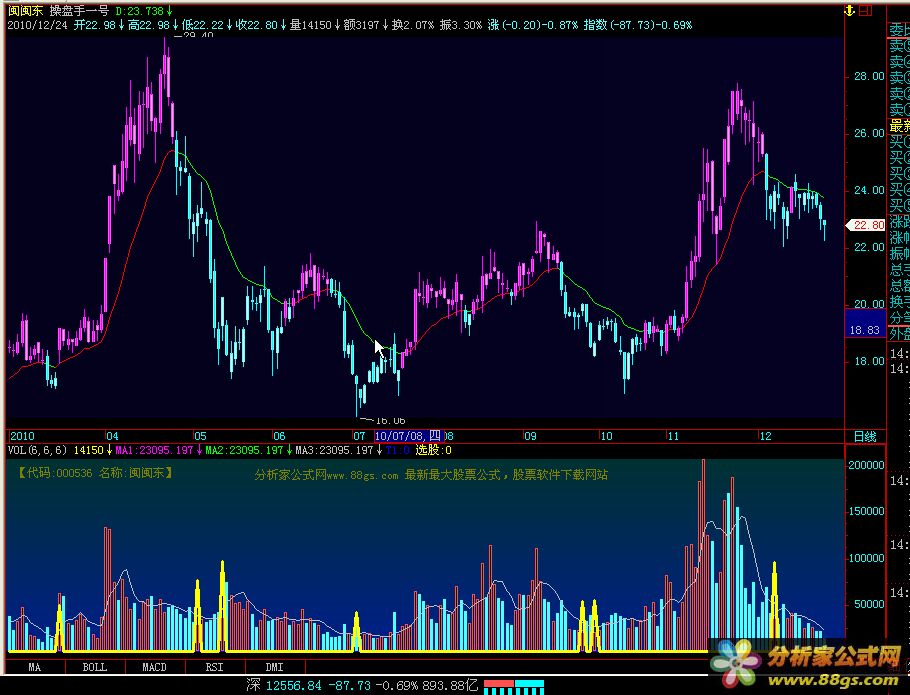The height and width of the screenshot is (695, 910).
Task: Open the MACD indicator tab
Action: coord(154,667)
